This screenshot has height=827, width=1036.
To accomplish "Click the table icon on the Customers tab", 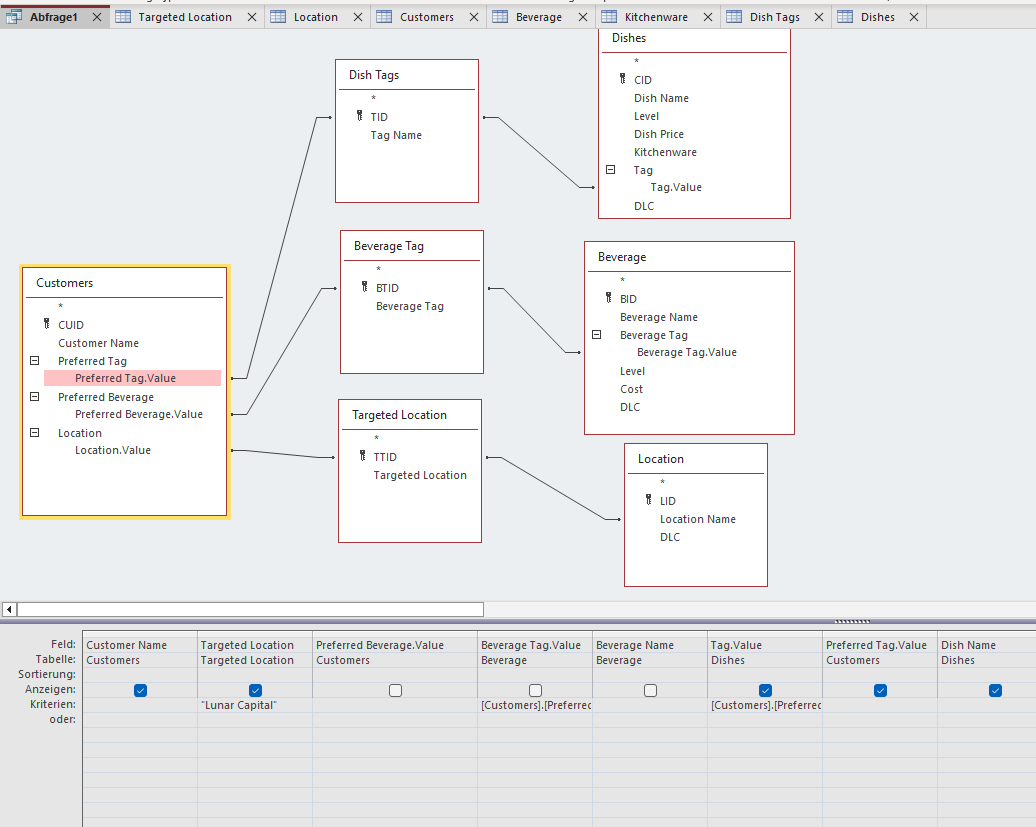I will point(384,17).
